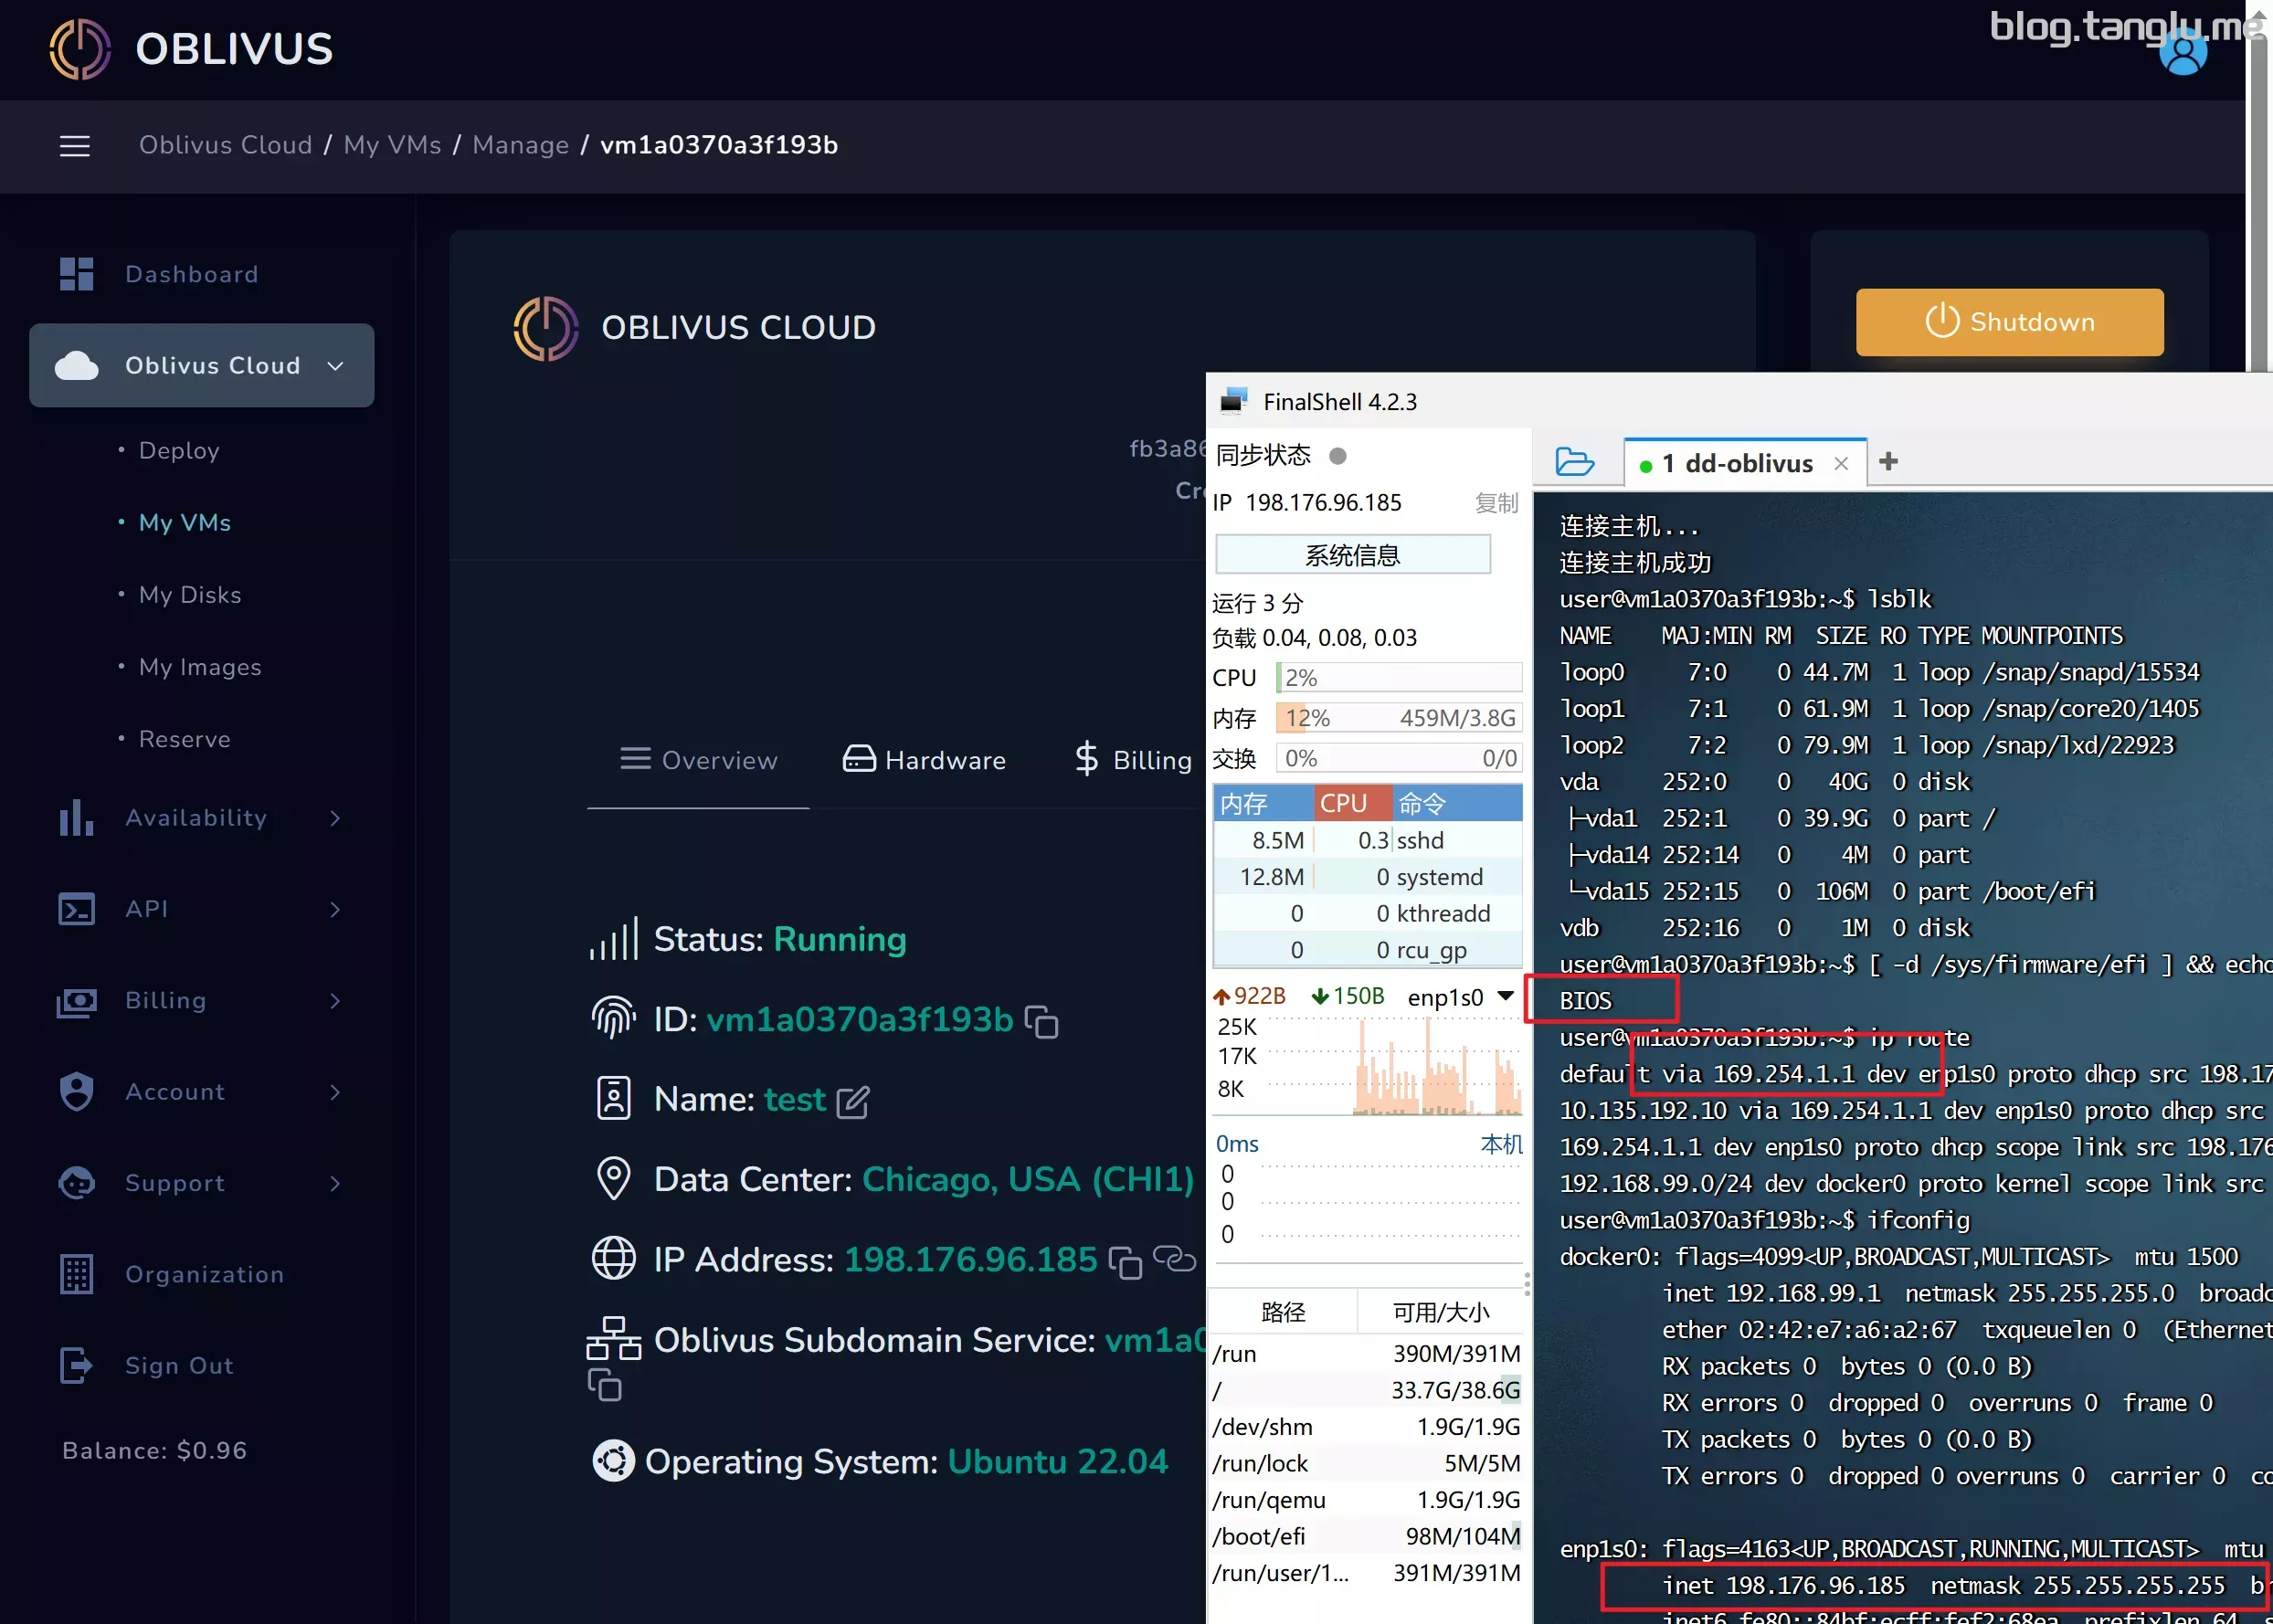This screenshot has width=2273, height=1624.
Task: Open My Disks in the sidebar
Action: [190, 594]
